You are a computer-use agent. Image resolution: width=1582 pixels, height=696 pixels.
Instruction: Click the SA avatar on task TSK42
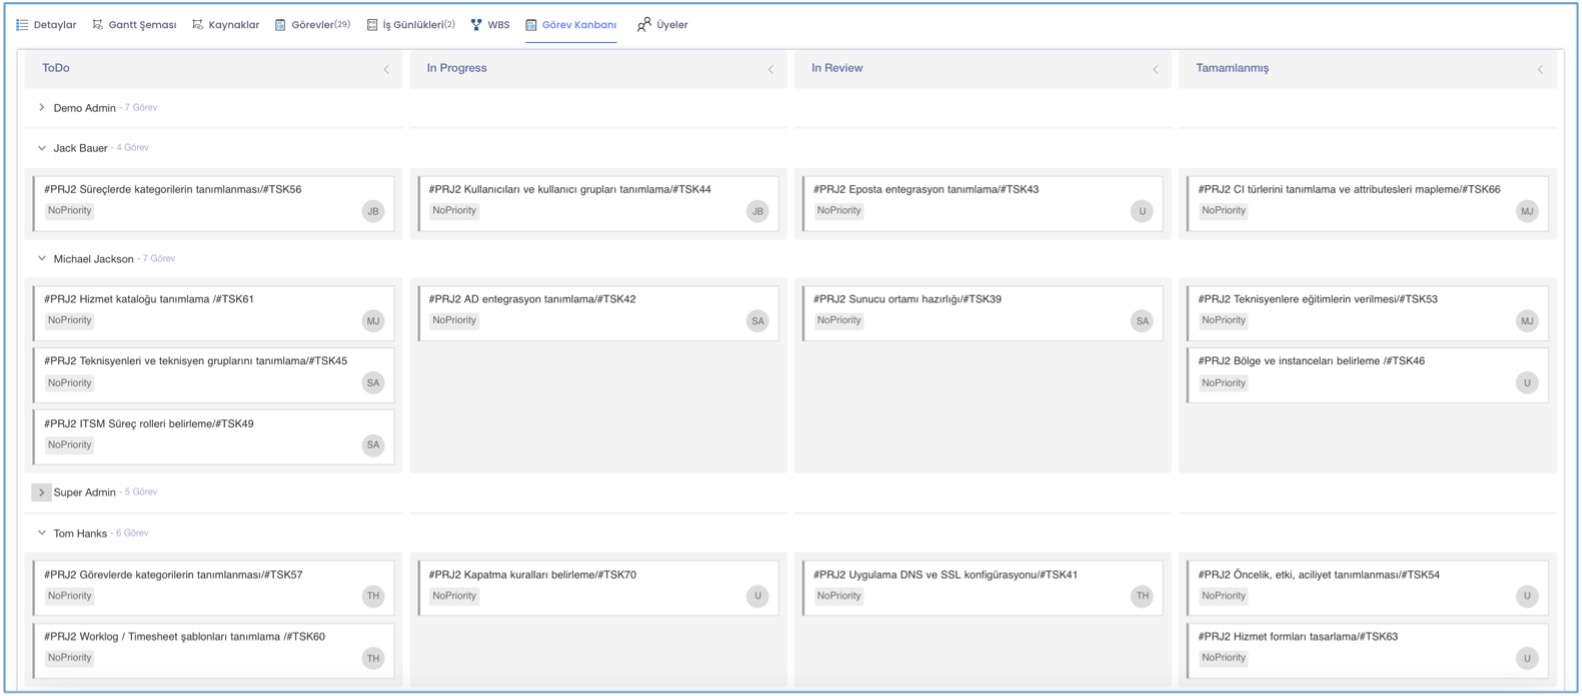click(x=757, y=321)
